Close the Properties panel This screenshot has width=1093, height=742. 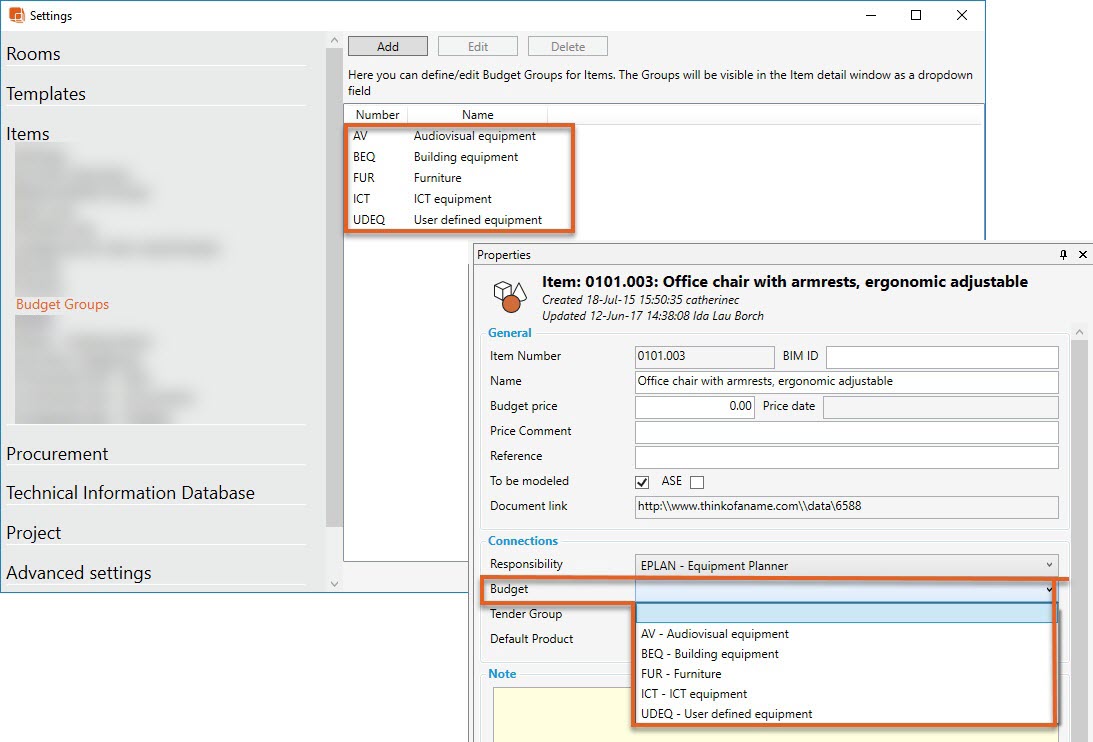point(1082,255)
